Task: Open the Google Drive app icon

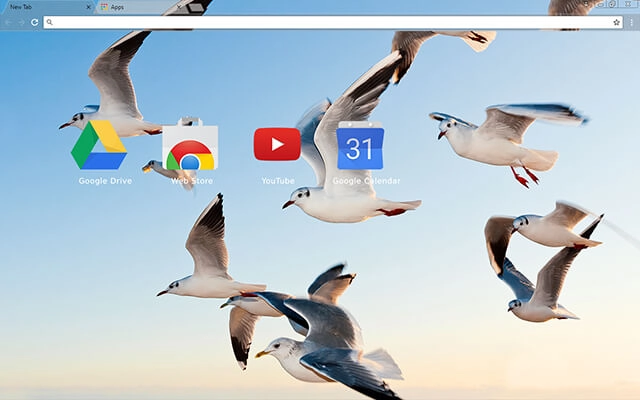Action: pos(99,145)
